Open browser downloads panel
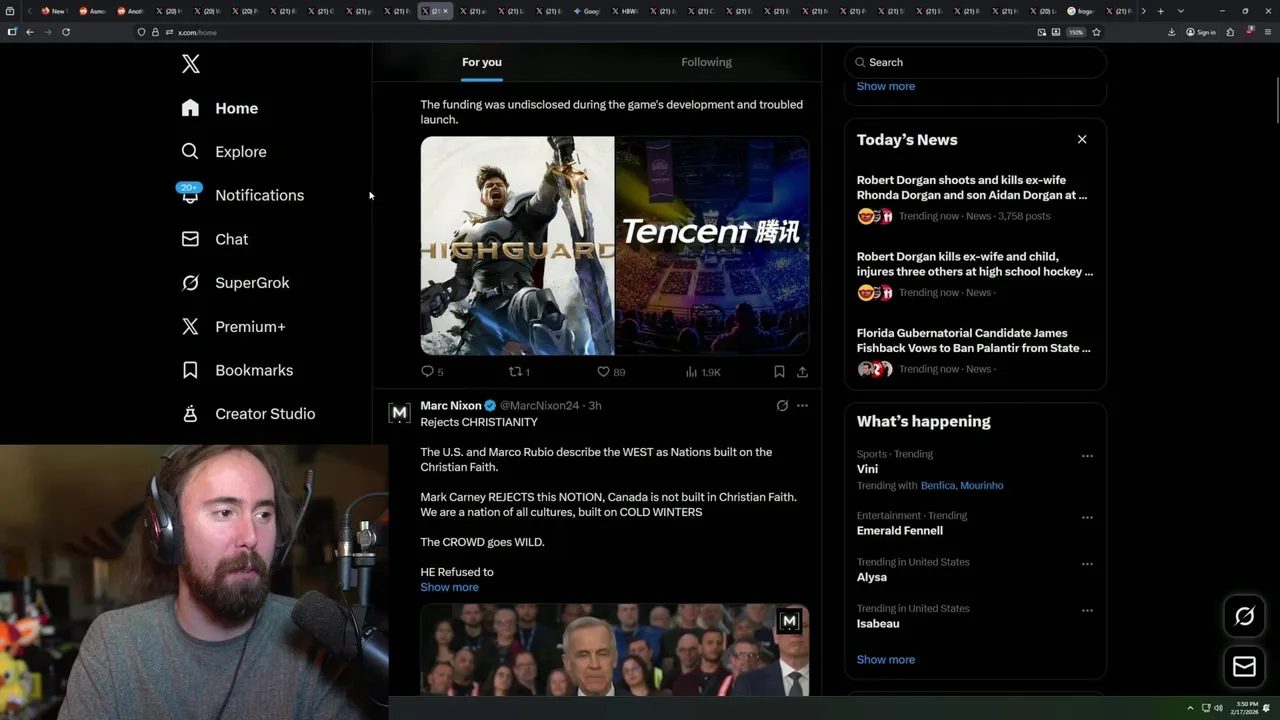This screenshot has width=1280, height=720. pyautogui.click(x=1171, y=32)
